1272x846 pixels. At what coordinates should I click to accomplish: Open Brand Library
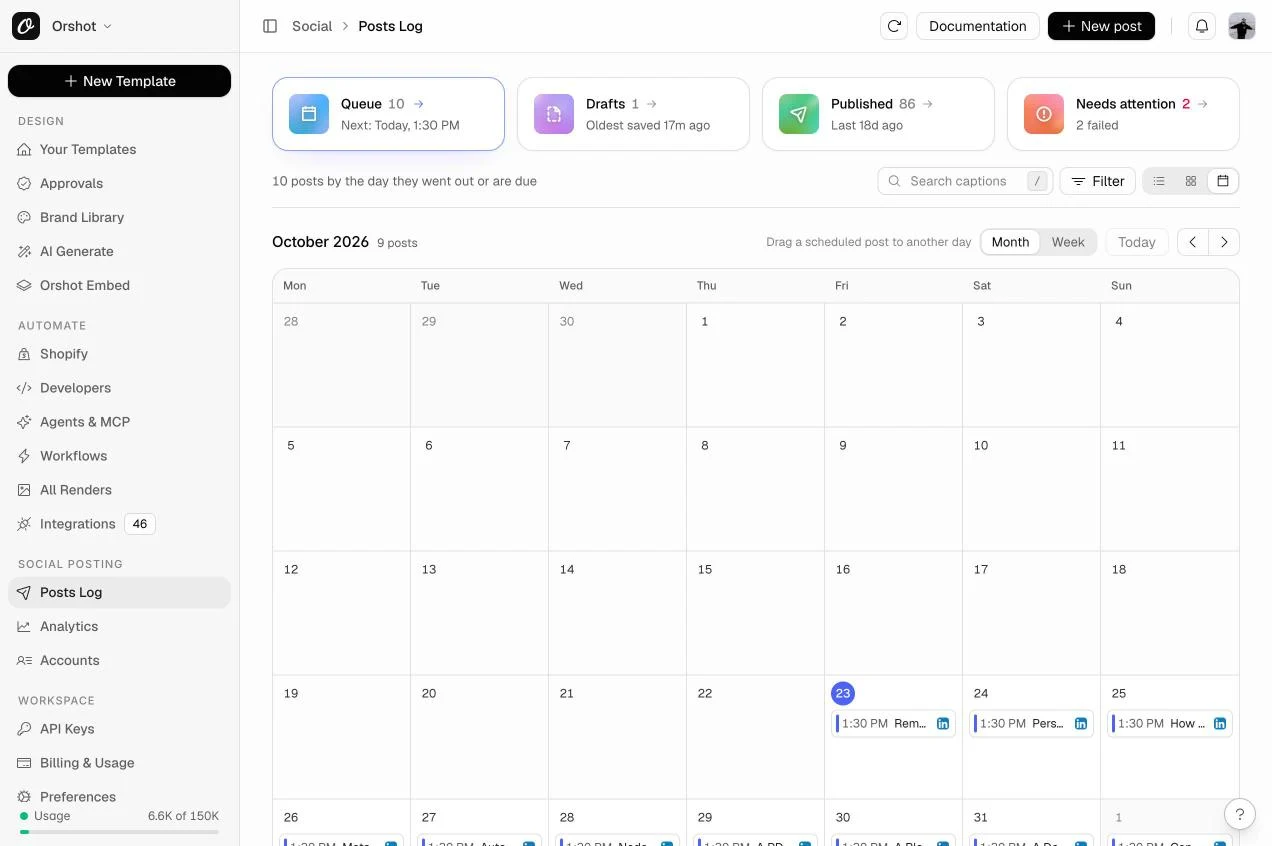point(119,217)
